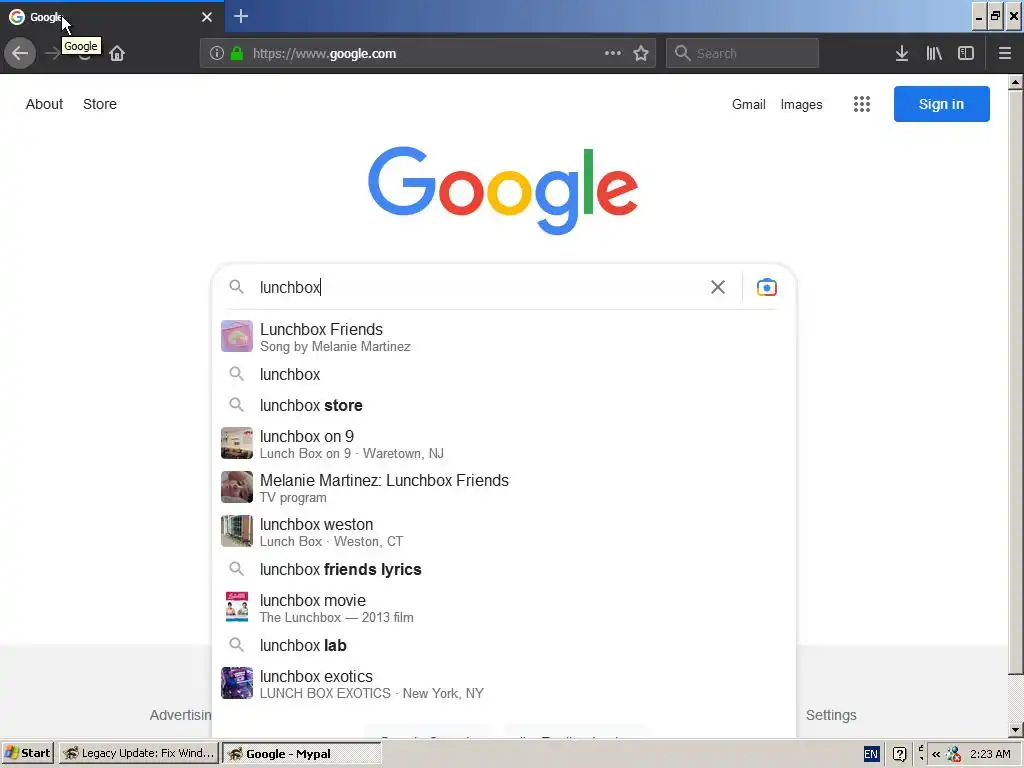Click the help question mark tray icon
1024x768 pixels.
[x=899, y=754]
